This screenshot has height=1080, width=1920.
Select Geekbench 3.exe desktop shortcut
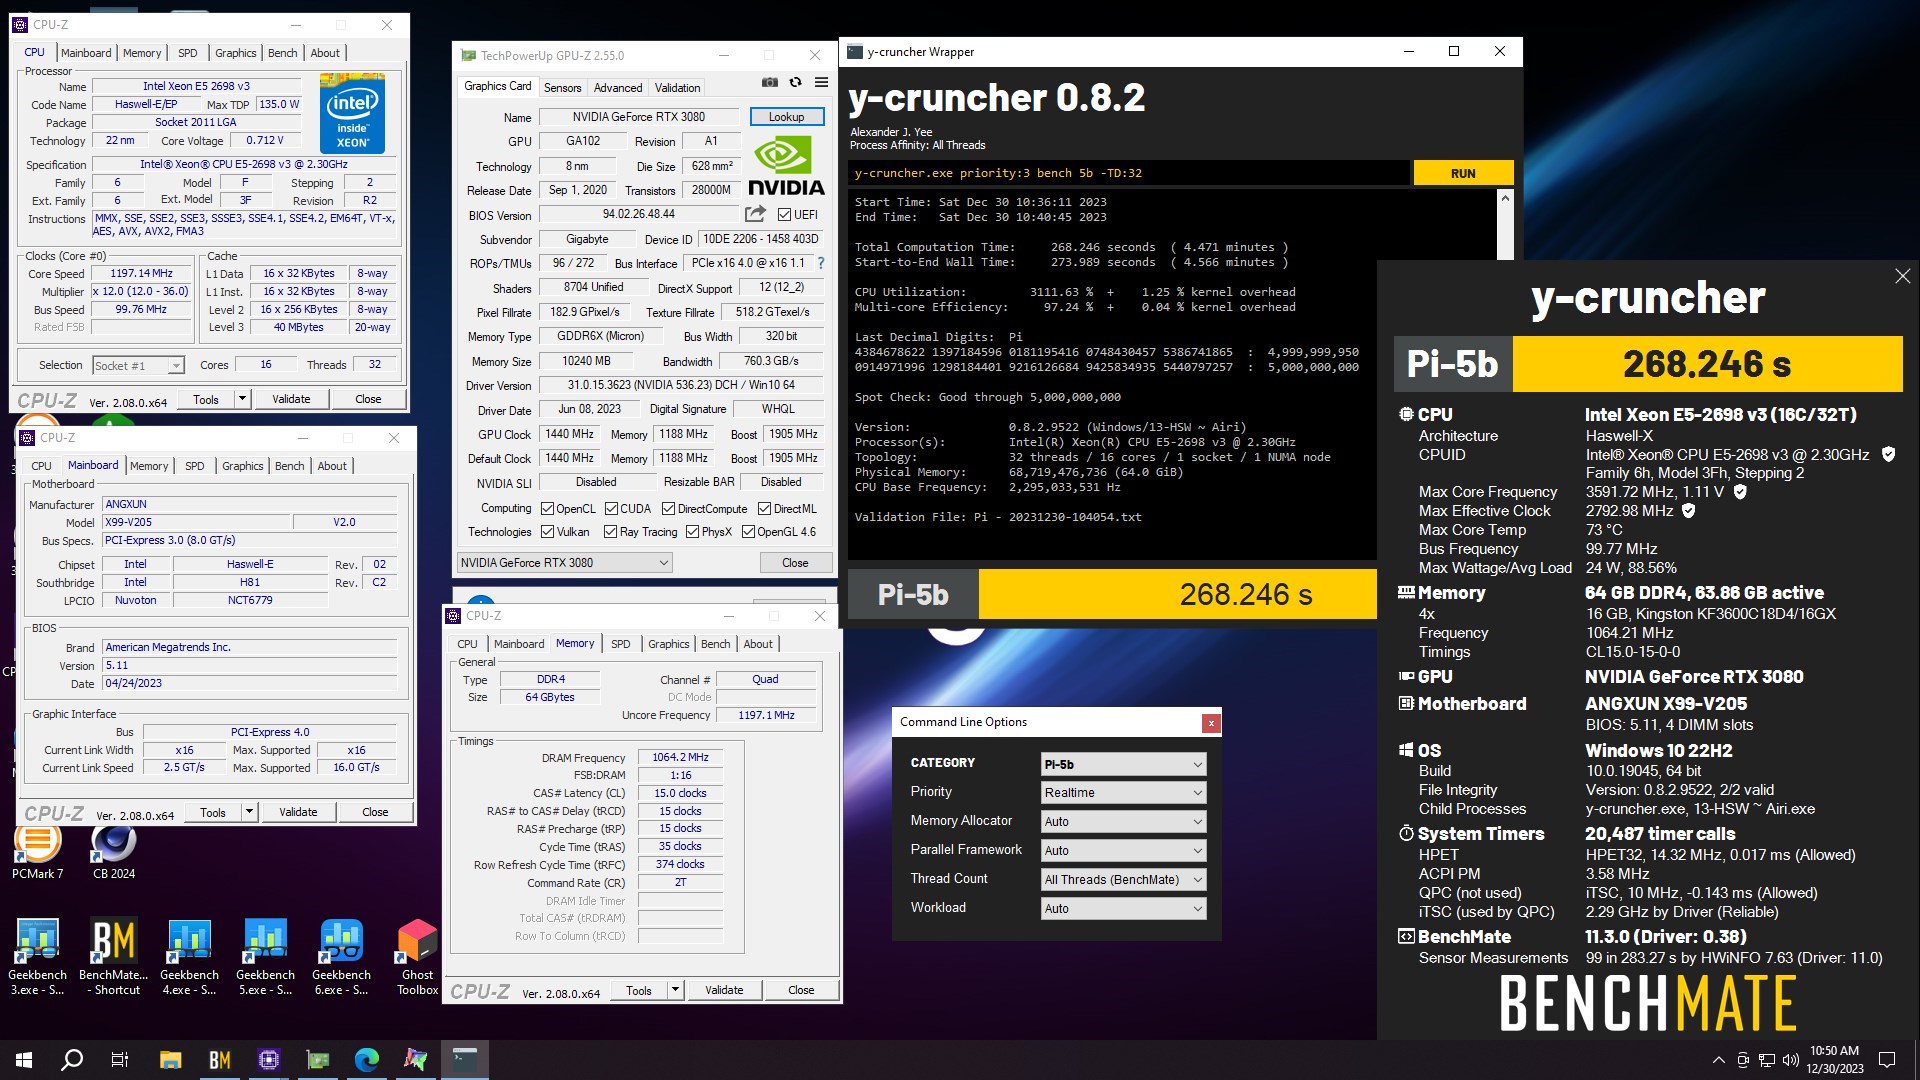point(37,957)
